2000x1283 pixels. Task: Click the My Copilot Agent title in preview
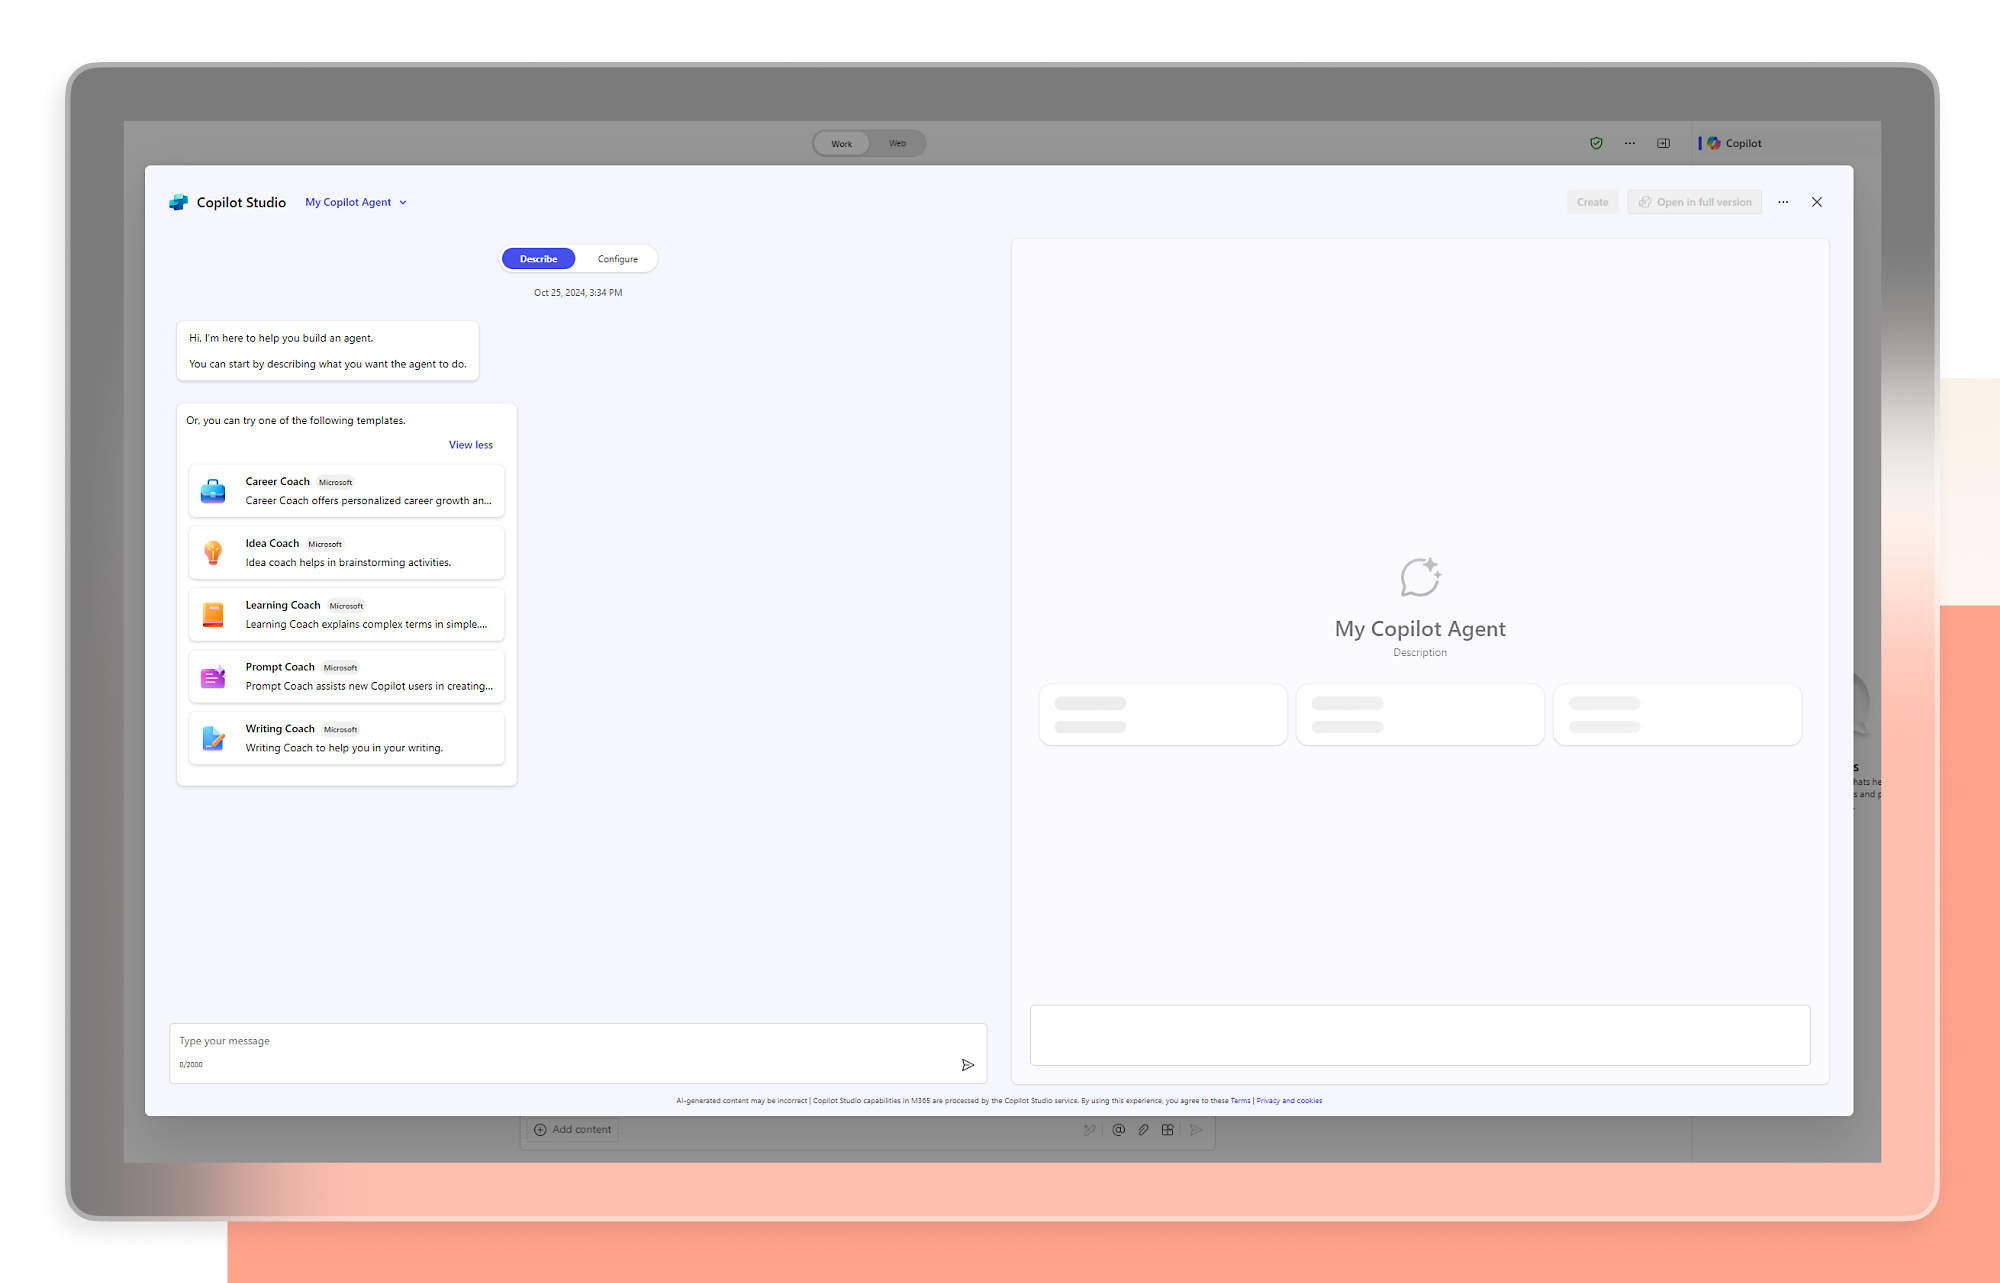(x=1420, y=629)
